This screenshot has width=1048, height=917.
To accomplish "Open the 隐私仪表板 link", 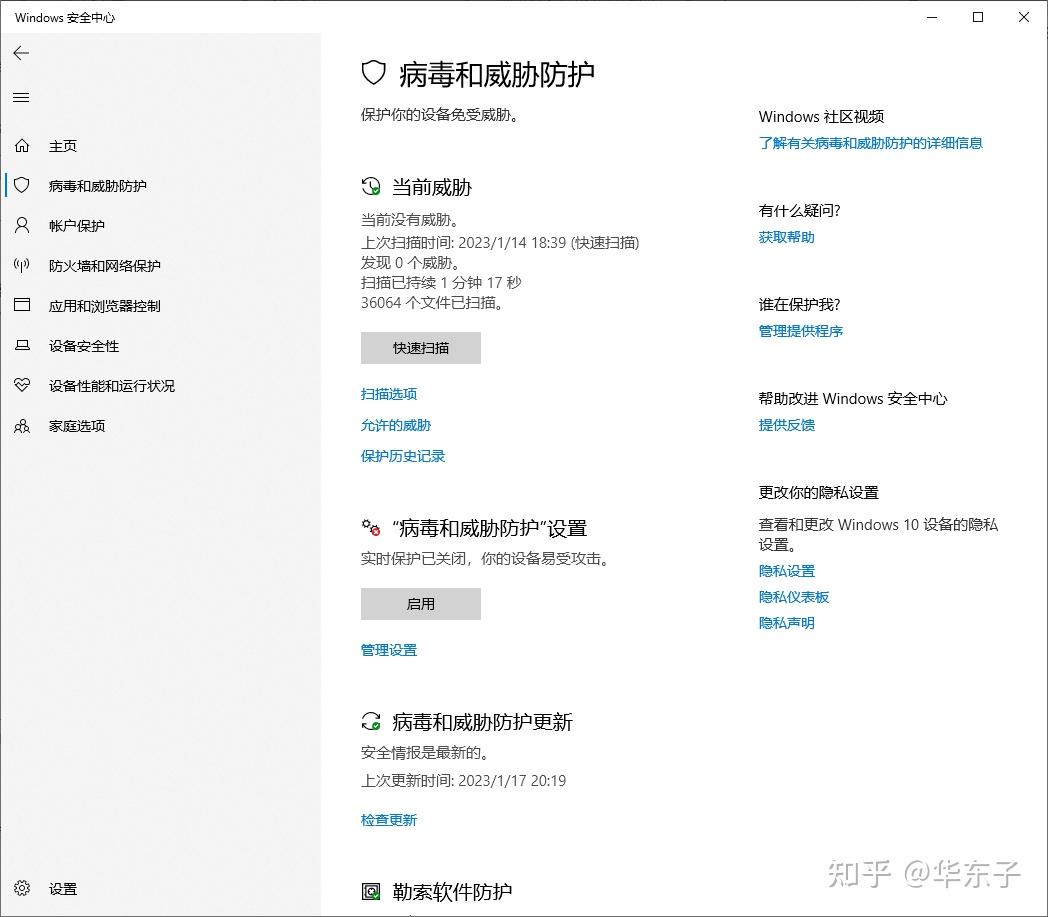I will coord(794,597).
